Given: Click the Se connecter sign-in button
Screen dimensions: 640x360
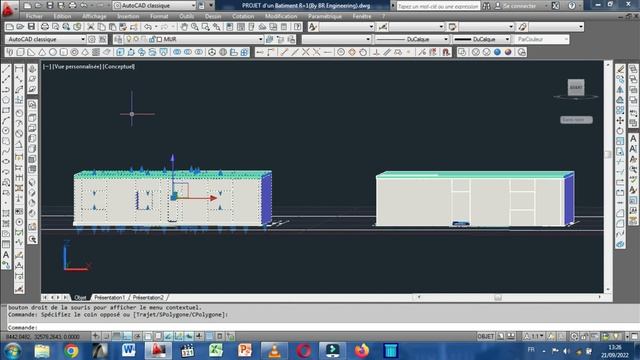Looking at the screenshot, I should pyautogui.click(x=516, y=6).
